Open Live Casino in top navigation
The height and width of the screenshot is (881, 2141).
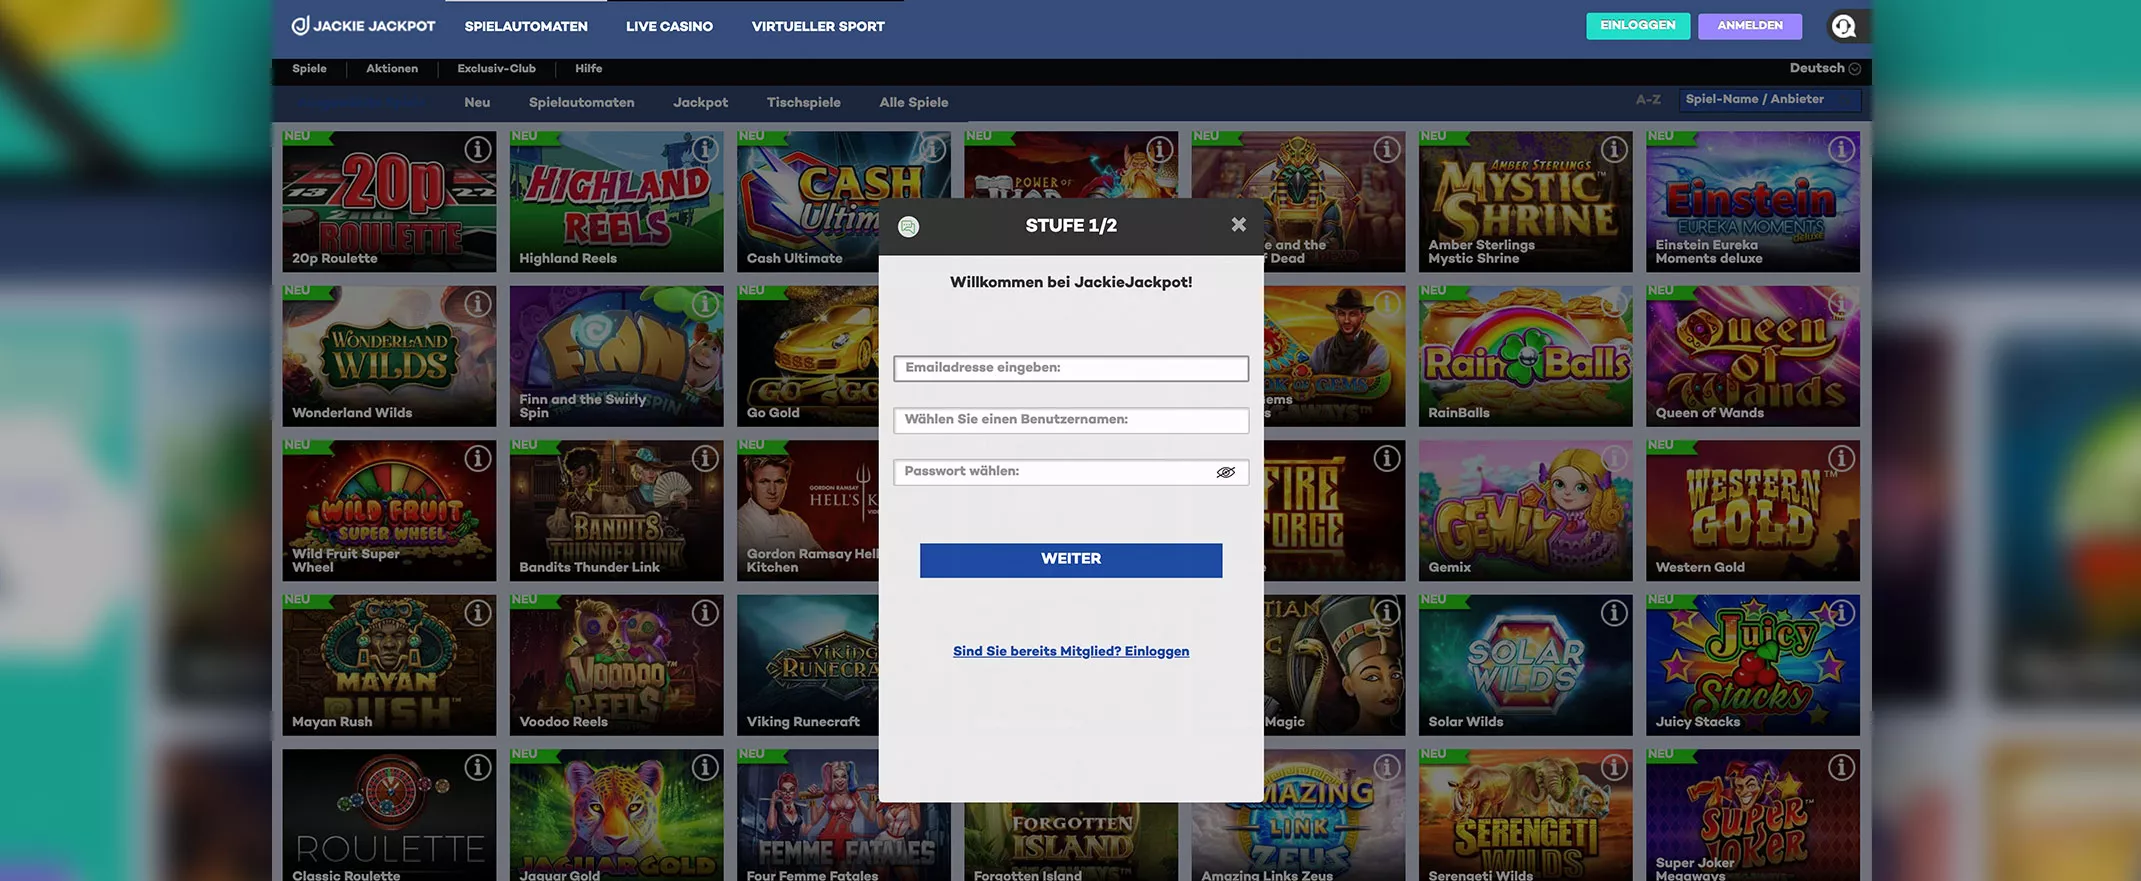click(x=669, y=27)
